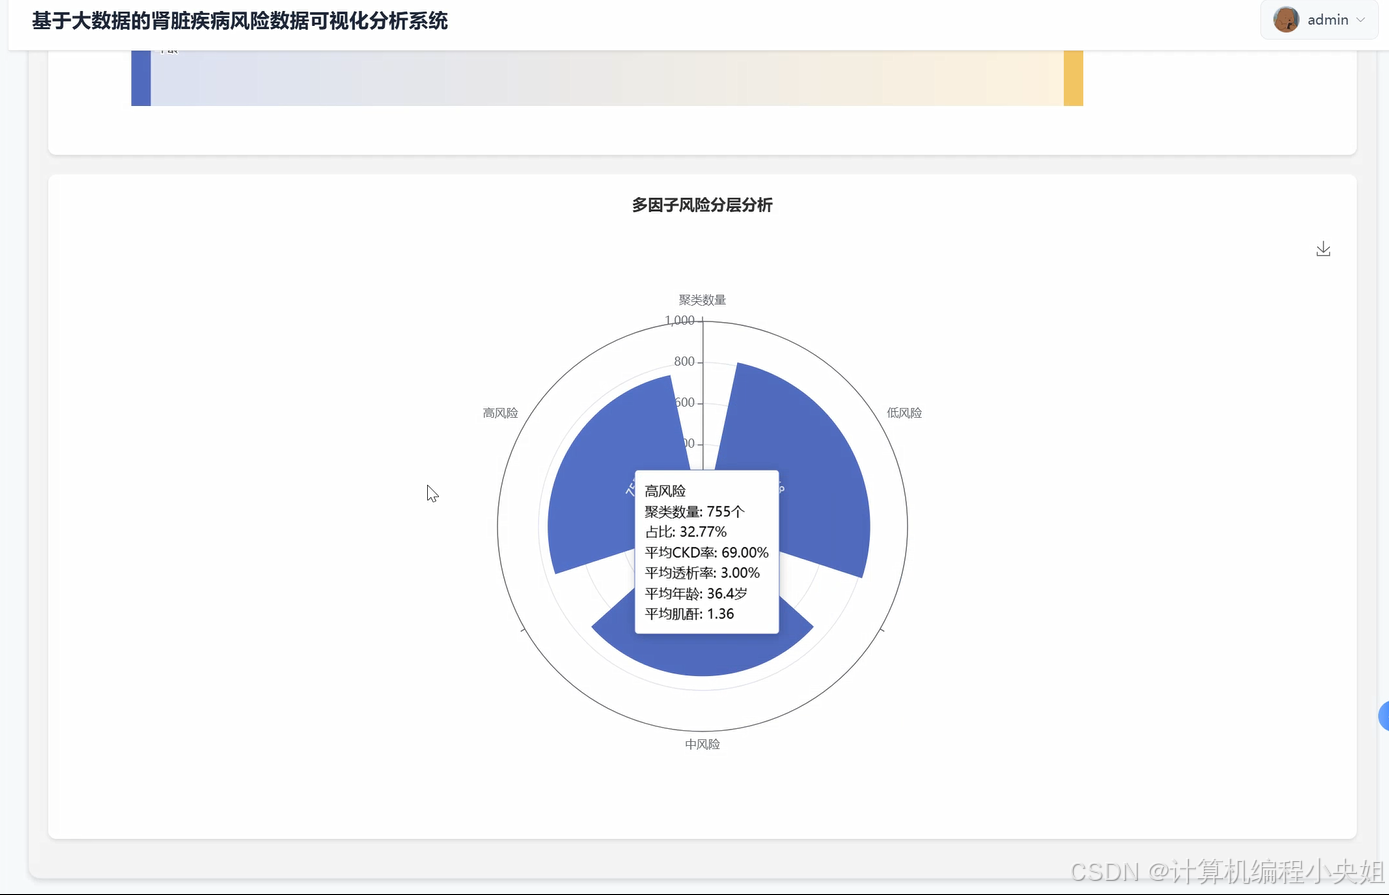Click the 高风险 data tooltip popup
The width and height of the screenshot is (1389, 895).
[x=706, y=552]
